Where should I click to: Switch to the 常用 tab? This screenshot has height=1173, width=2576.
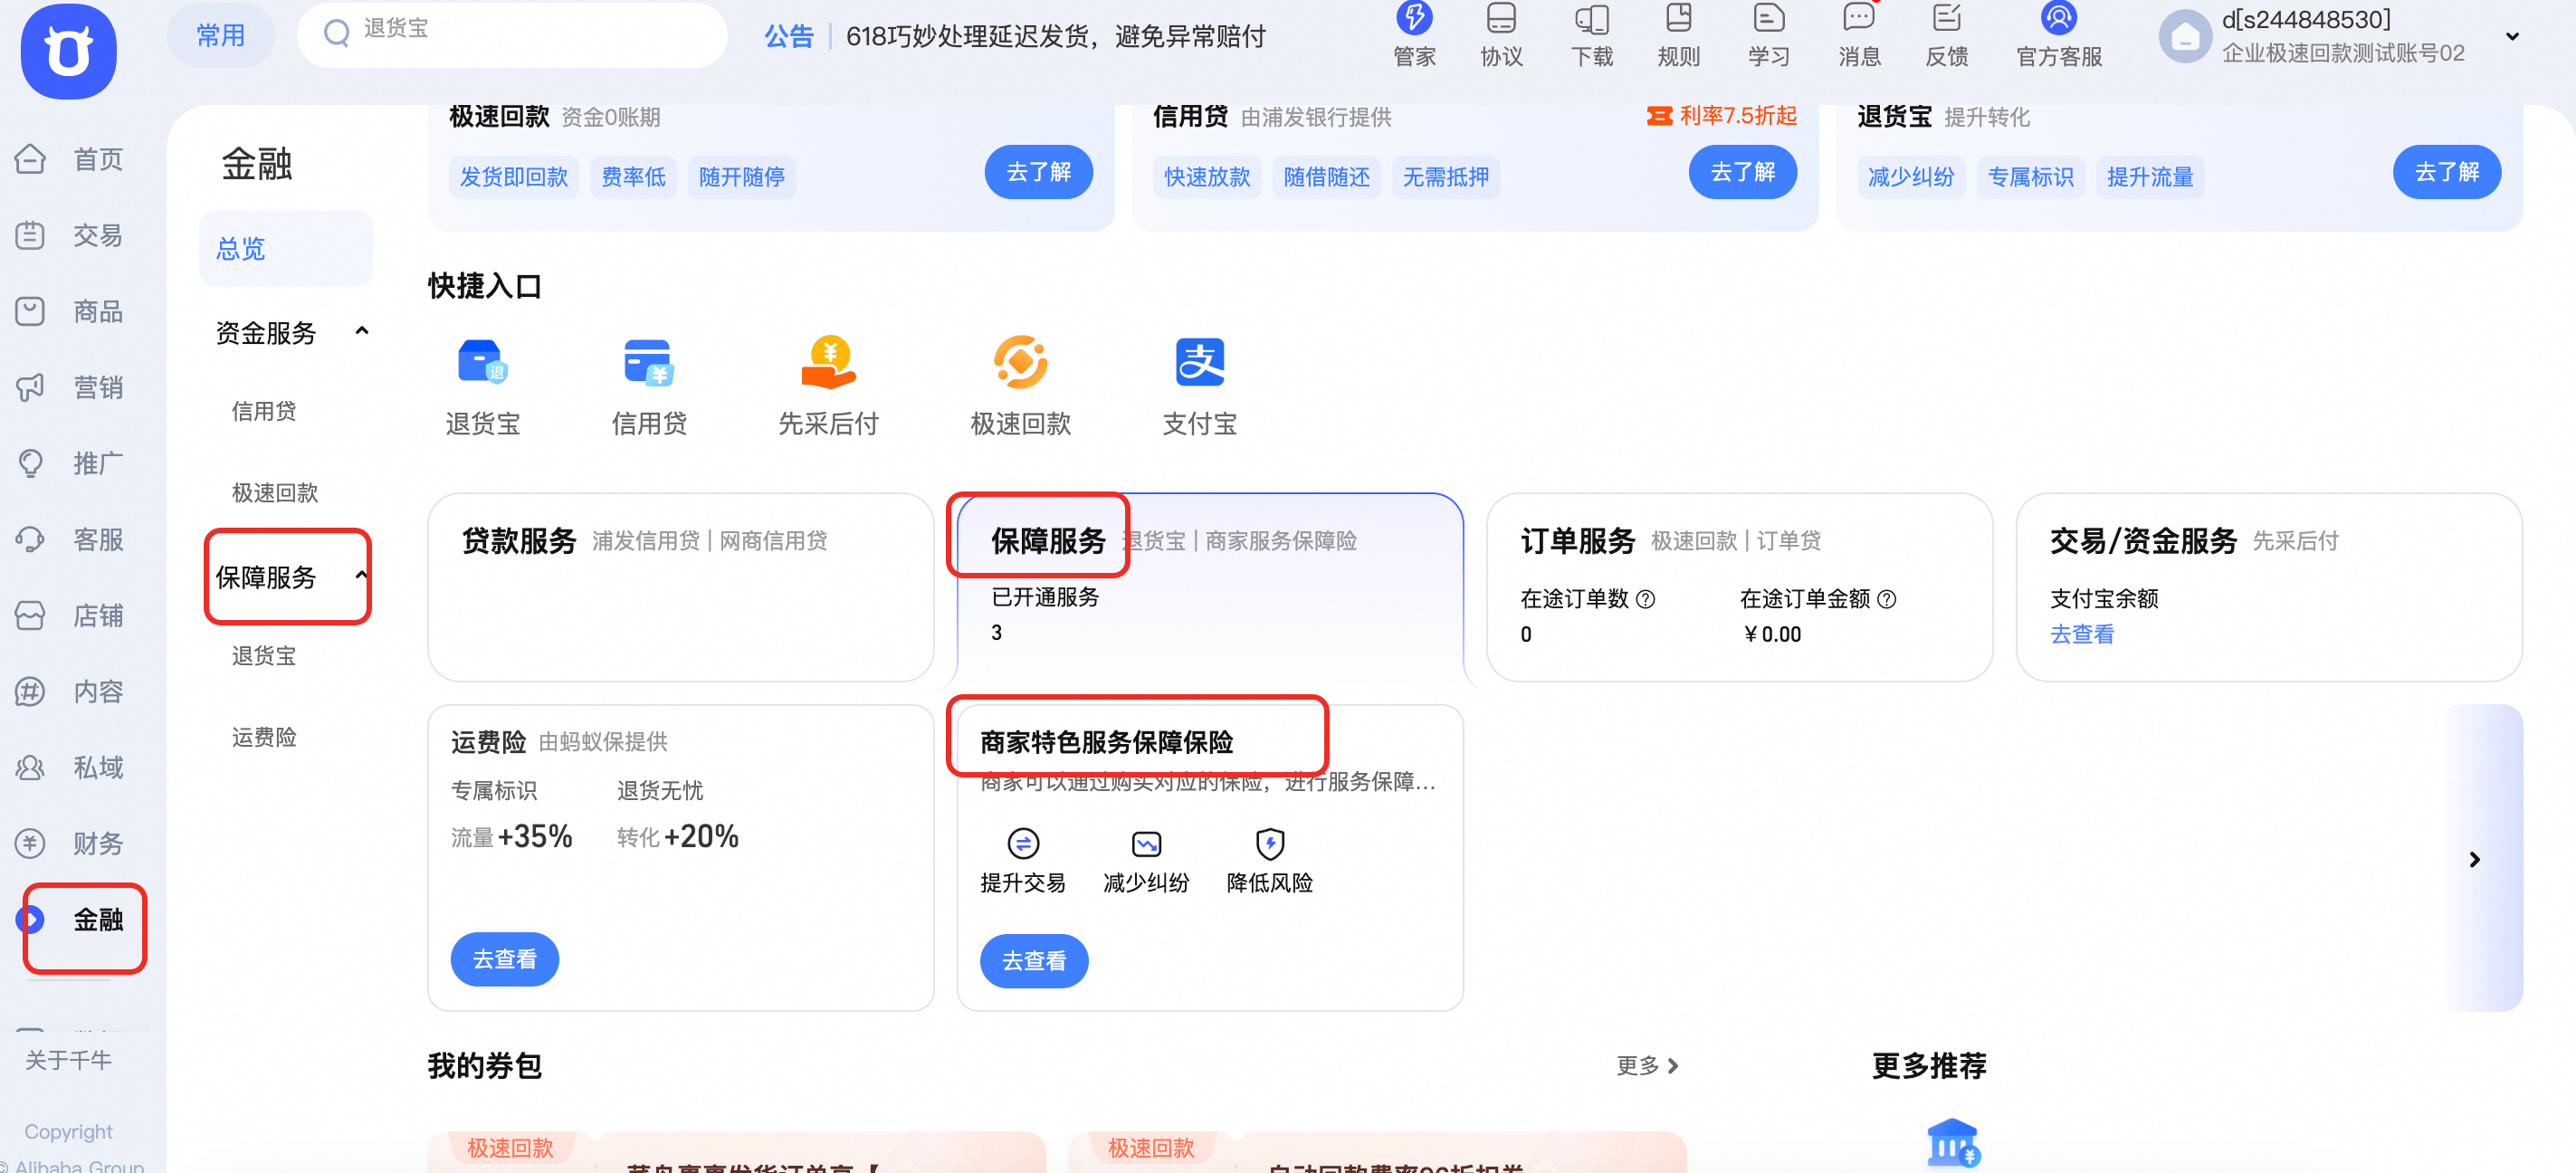tap(220, 34)
